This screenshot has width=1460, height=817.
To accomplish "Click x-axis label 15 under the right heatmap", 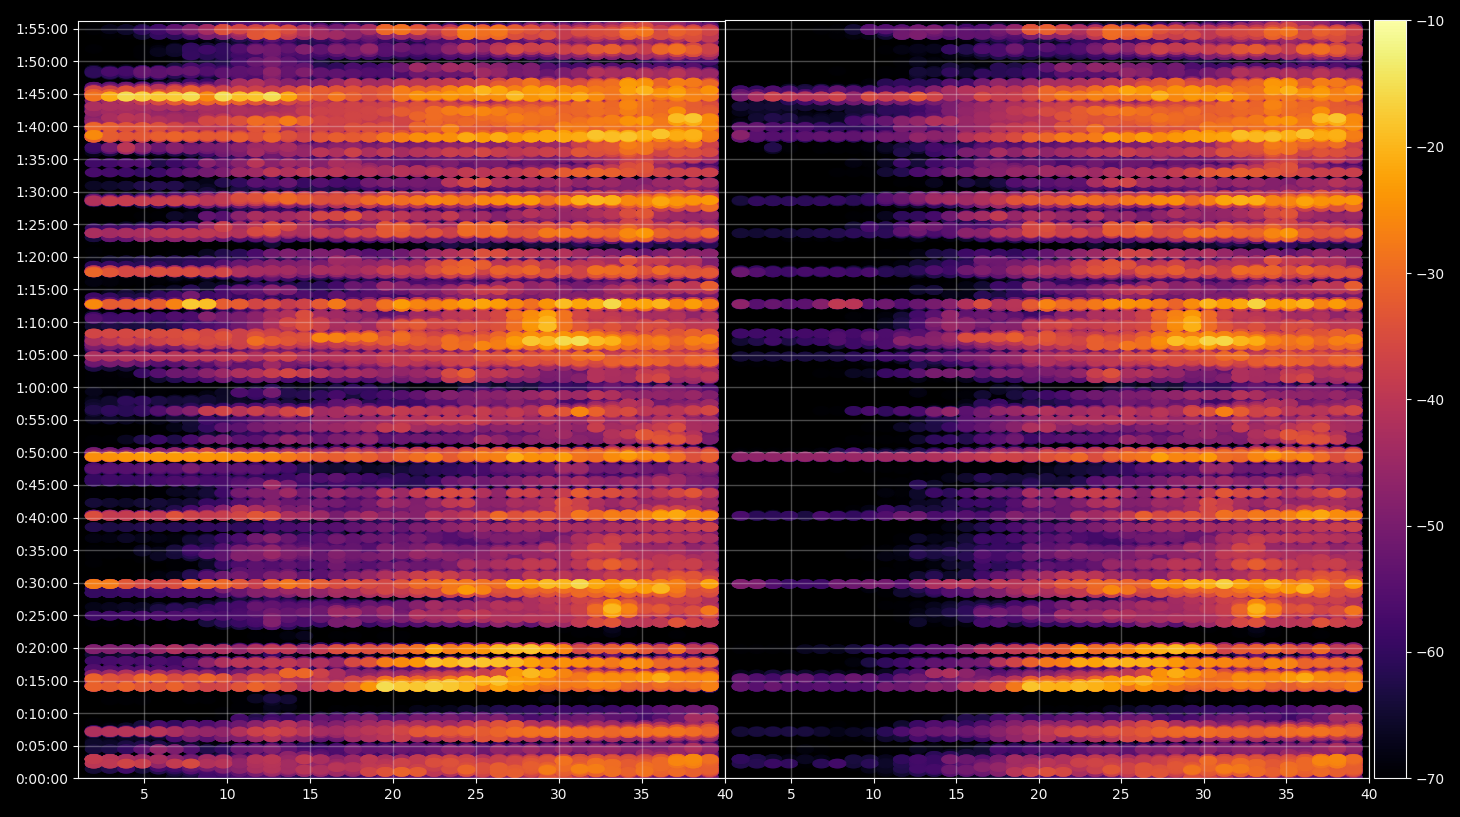I will pos(956,795).
